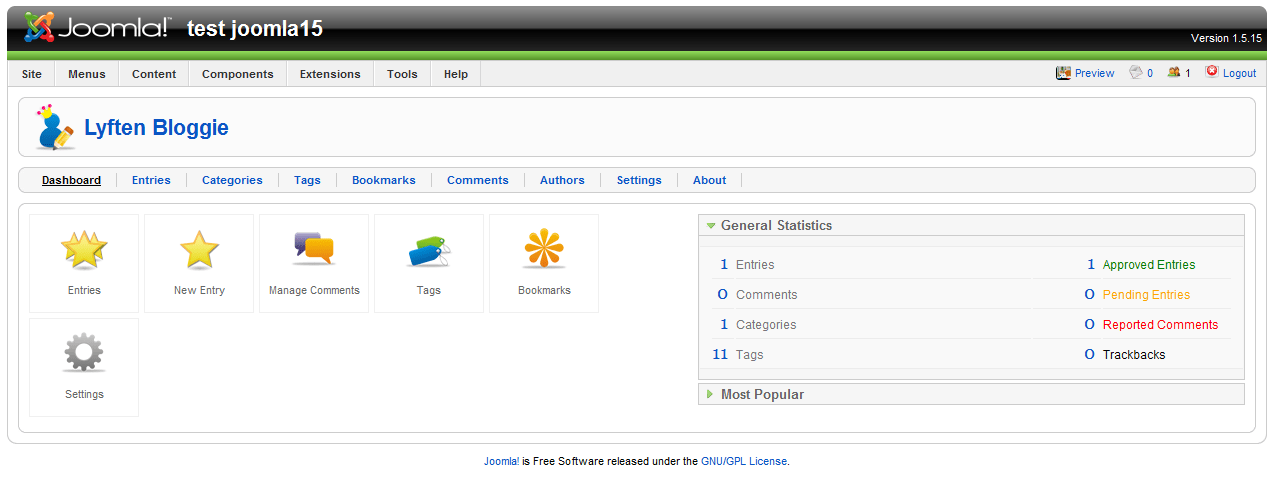Go to the Tags tab in submenu

307,180
